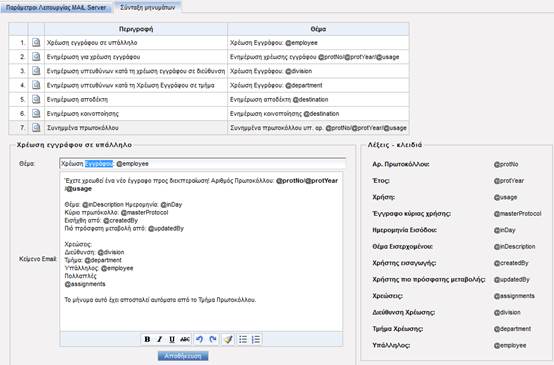This screenshot has height=365, width=554.
Task: Click subject cell 'Χρέωση Εγγράφου: @department'
Action: point(318,85)
